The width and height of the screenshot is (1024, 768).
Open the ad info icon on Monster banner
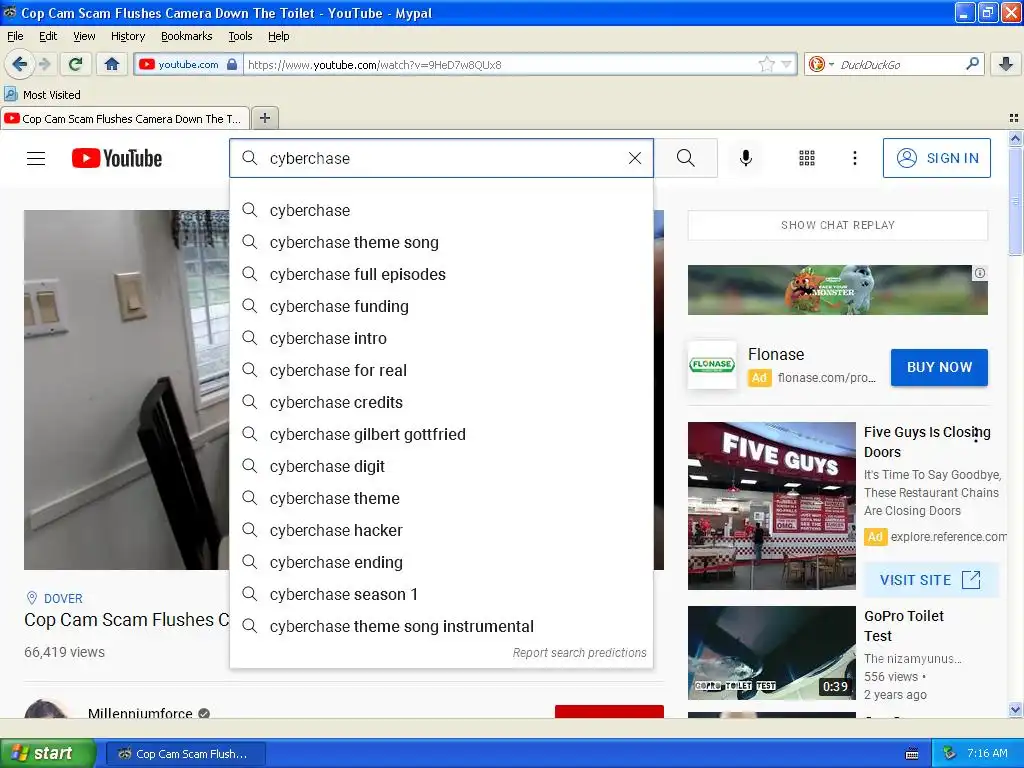980,273
